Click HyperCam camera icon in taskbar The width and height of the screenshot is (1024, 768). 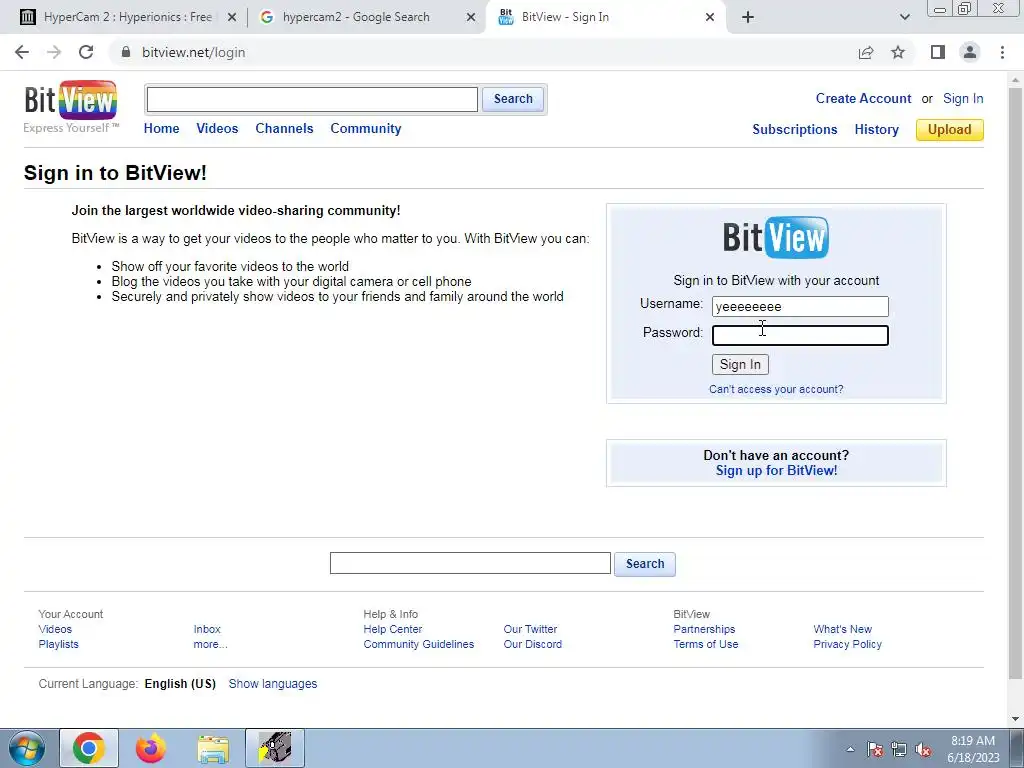tap(275, 748)
